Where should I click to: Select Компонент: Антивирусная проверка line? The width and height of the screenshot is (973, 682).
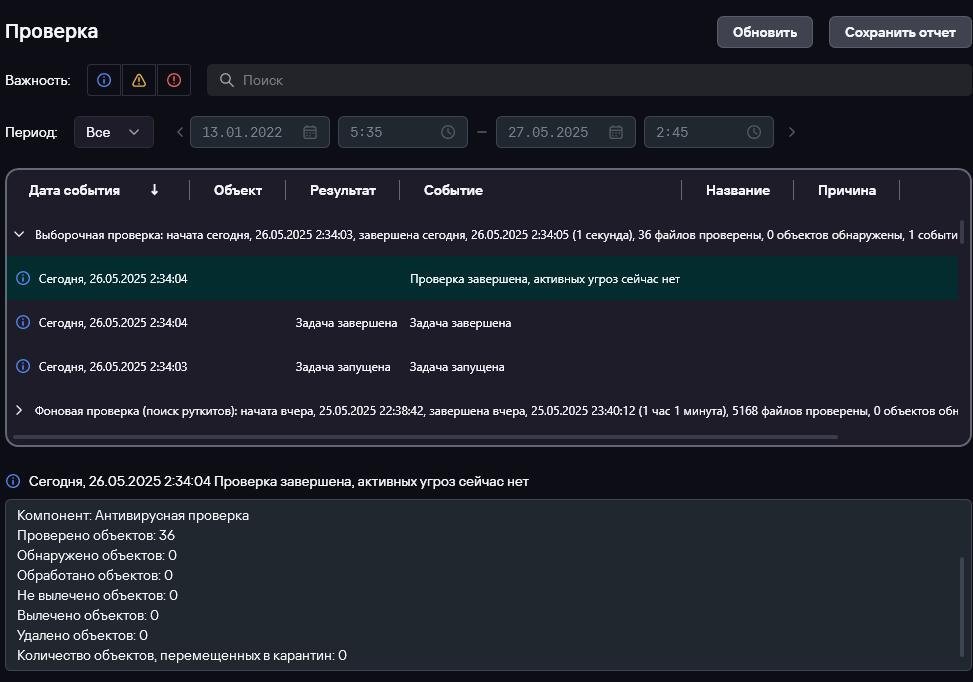133,516
